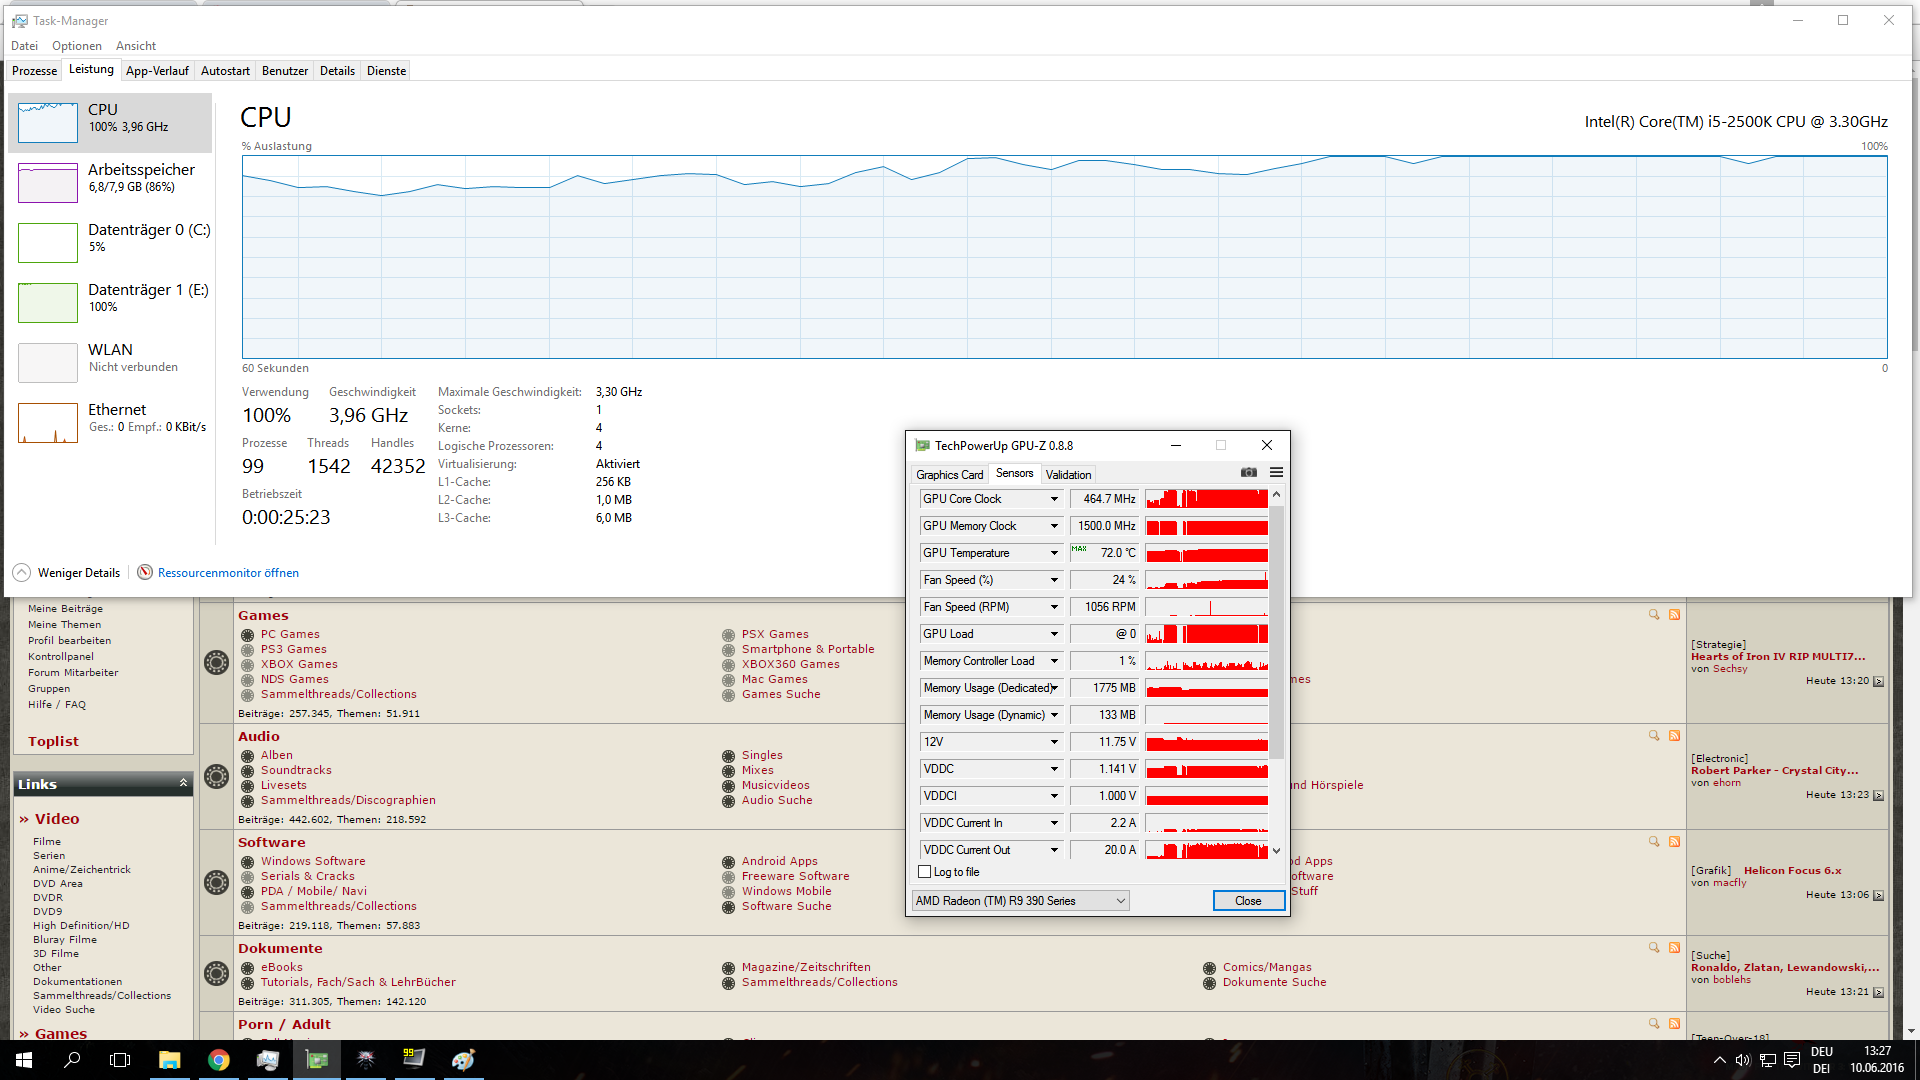Click Dokumente category forum icon
1920x1080 pixels.
point(216,973)
